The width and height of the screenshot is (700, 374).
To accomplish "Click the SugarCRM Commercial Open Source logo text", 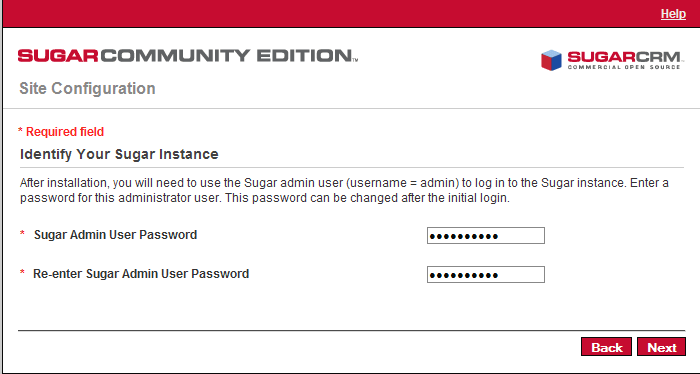I will [x=624, y=61].
